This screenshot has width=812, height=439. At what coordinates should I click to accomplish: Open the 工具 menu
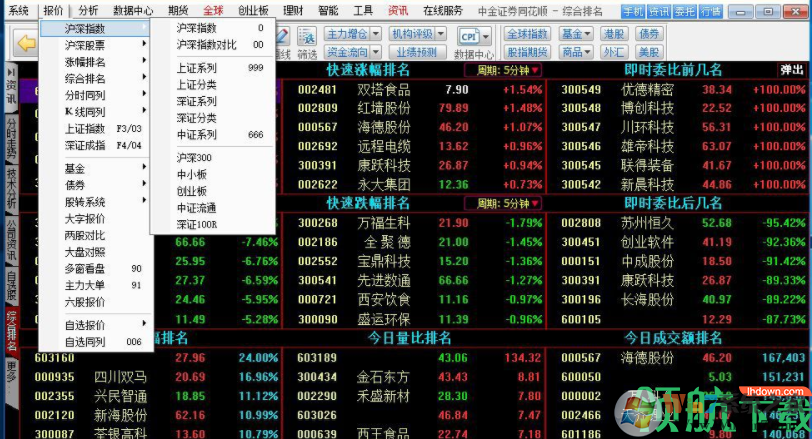click(x=363, y=10)
